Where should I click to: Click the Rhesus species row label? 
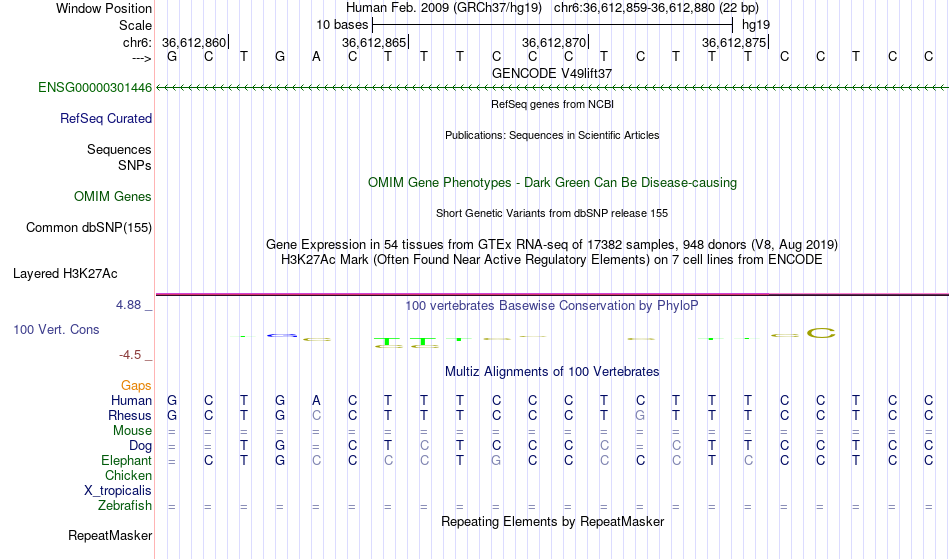click(x=130, y=415)
